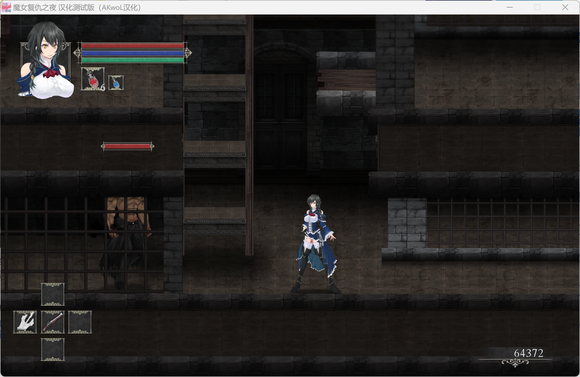Click the game icon in title bar
The width and height of the screenshot is (580, 377).
(x=6, y=7)
